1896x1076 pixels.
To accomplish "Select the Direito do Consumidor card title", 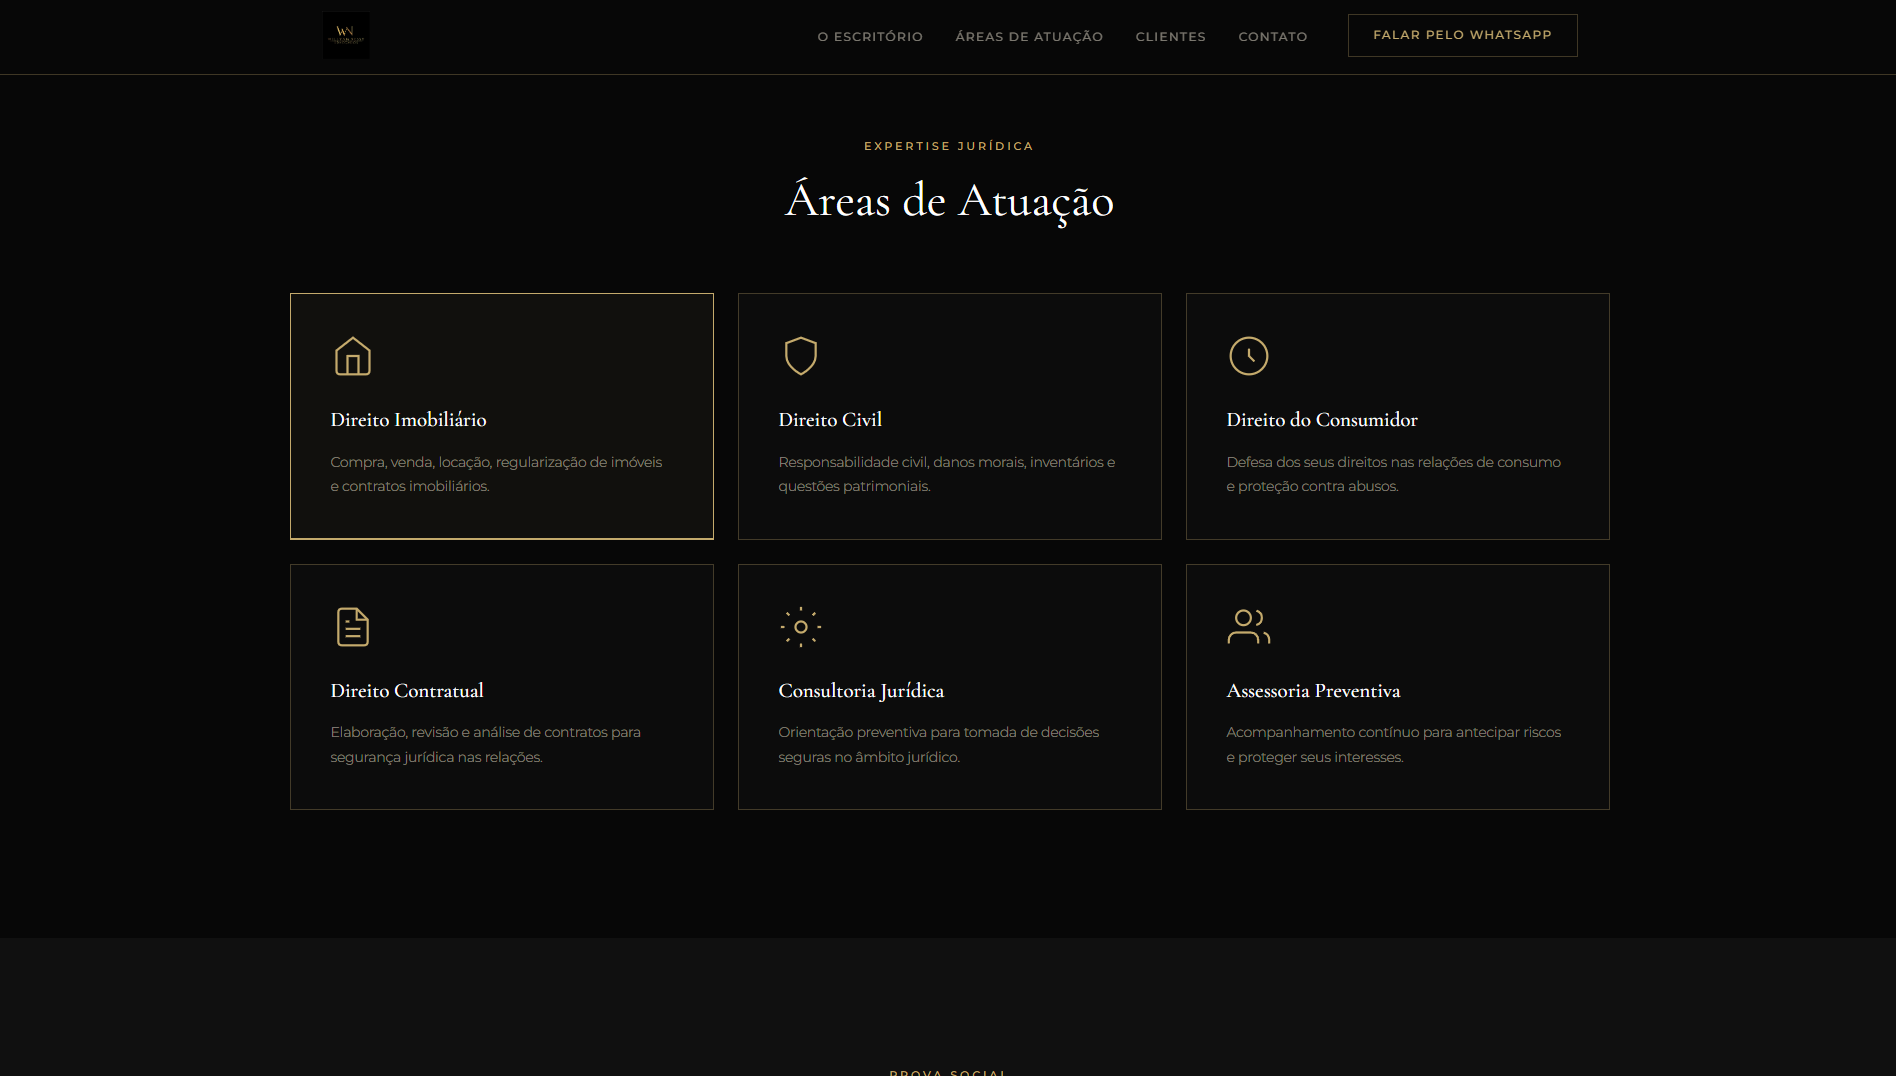I will pyautogui.click(x=1322, y=420).
